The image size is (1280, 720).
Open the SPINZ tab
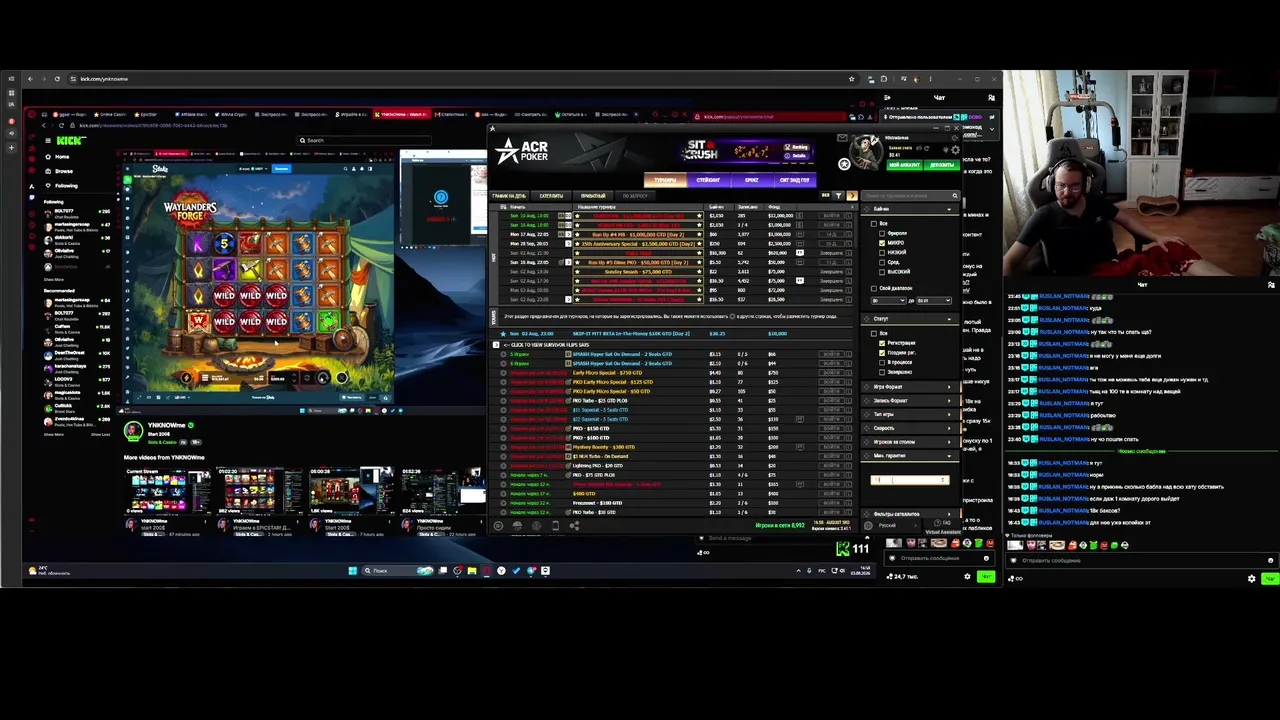tap(751, 180)
